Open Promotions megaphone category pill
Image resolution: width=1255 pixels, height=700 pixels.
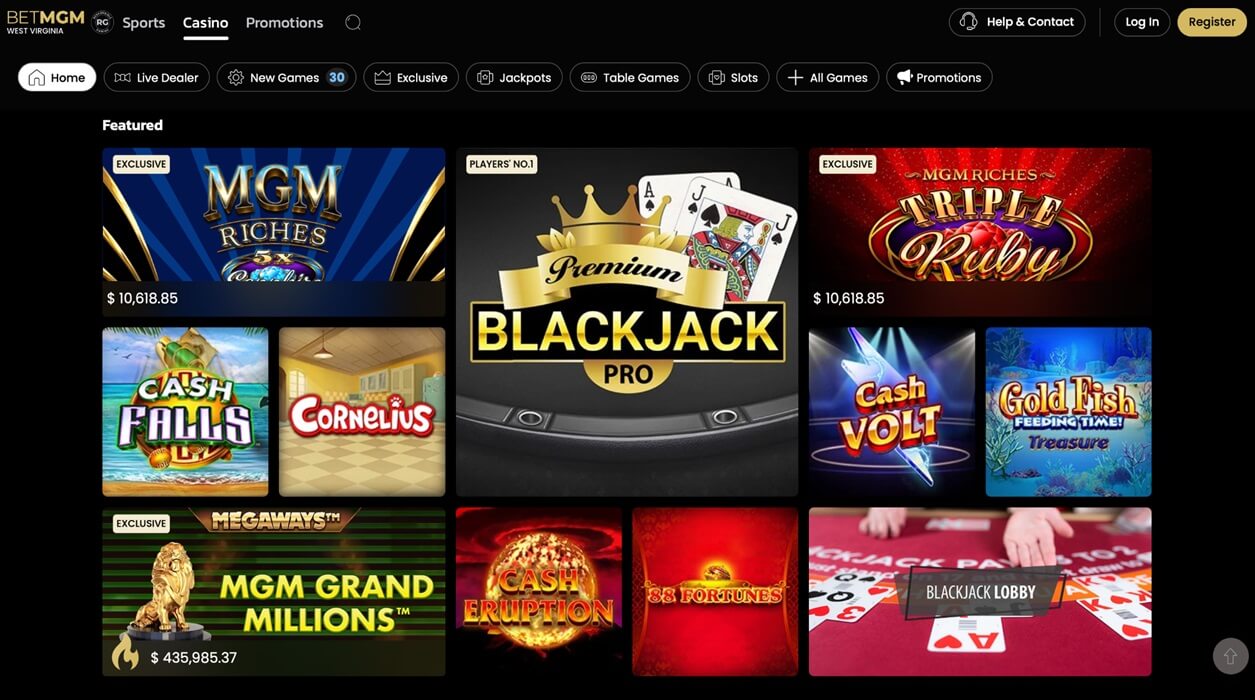click(x=939, y=77)
